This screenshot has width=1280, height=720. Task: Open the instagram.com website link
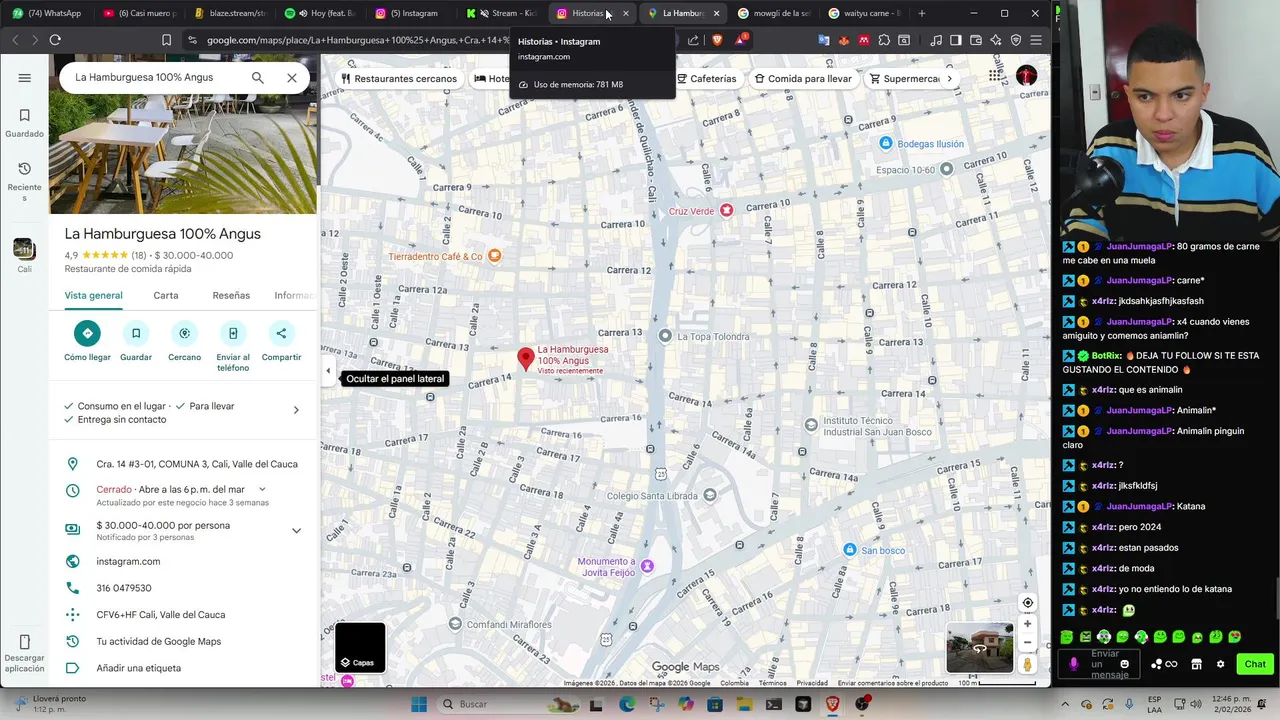tap(128, 561)
